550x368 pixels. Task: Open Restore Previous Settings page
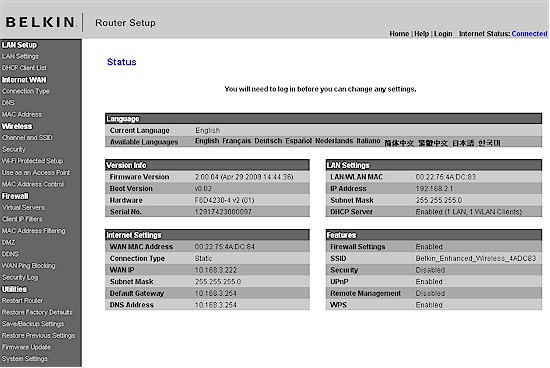coord(38,336)
